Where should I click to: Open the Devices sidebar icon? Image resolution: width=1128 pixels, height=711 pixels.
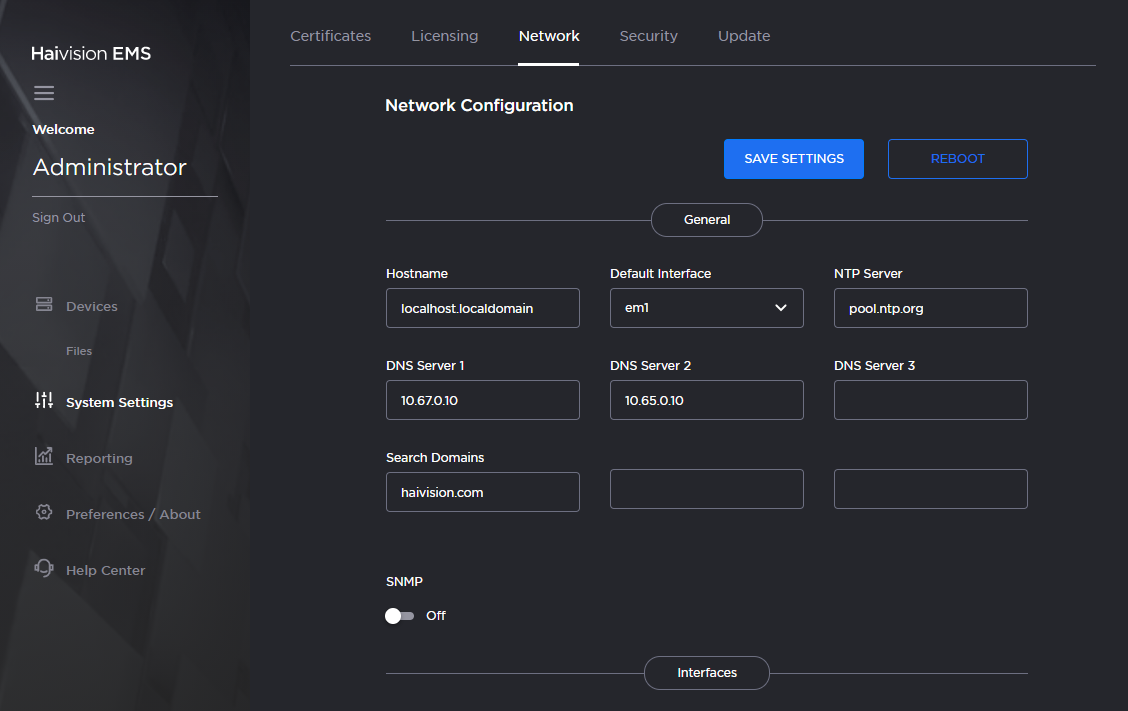point(44,305)
